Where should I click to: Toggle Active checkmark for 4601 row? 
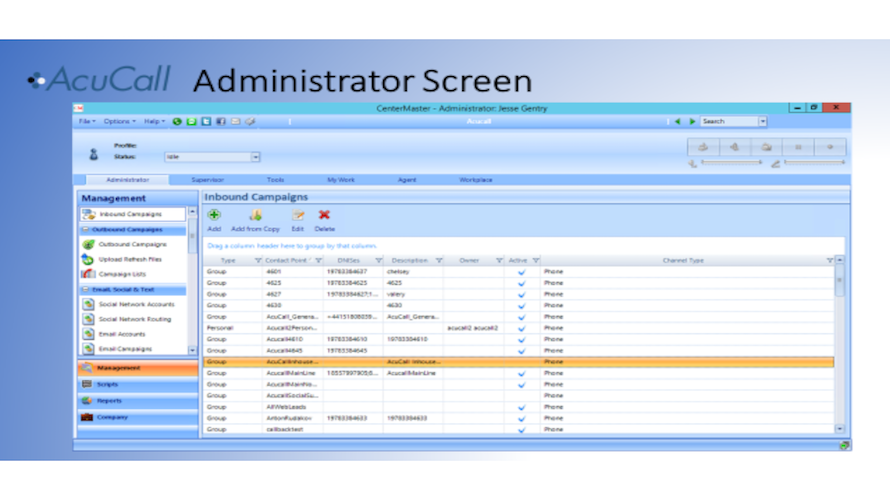[522, 272]
